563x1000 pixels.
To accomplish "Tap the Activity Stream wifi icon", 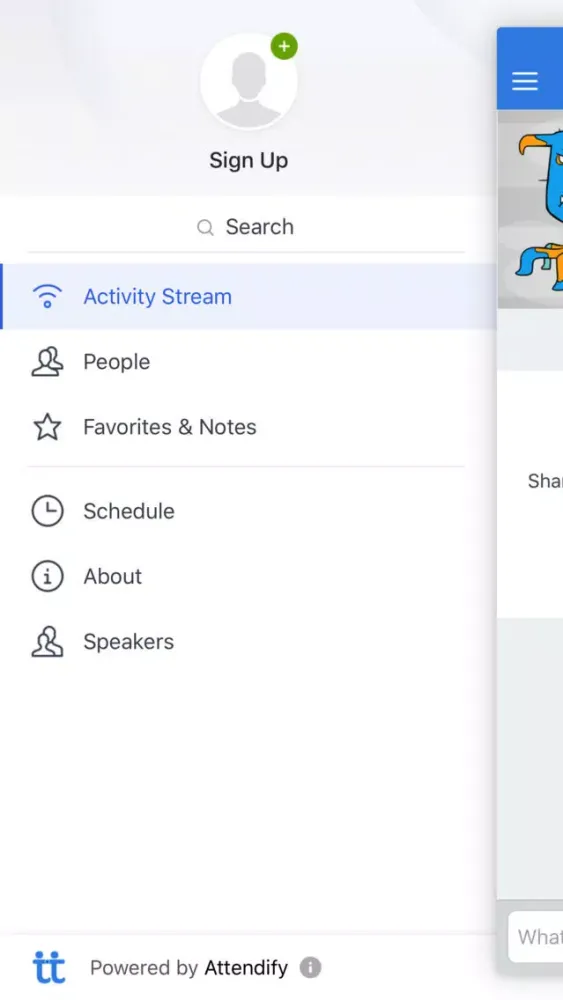I will pos(47,297).
